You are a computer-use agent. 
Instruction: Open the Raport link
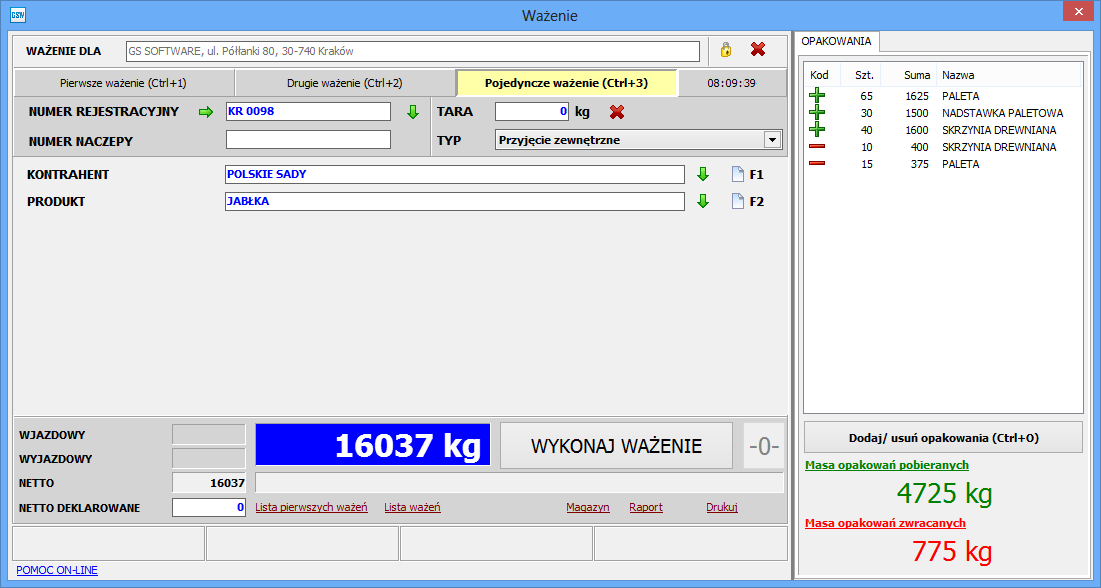point(646,508)
